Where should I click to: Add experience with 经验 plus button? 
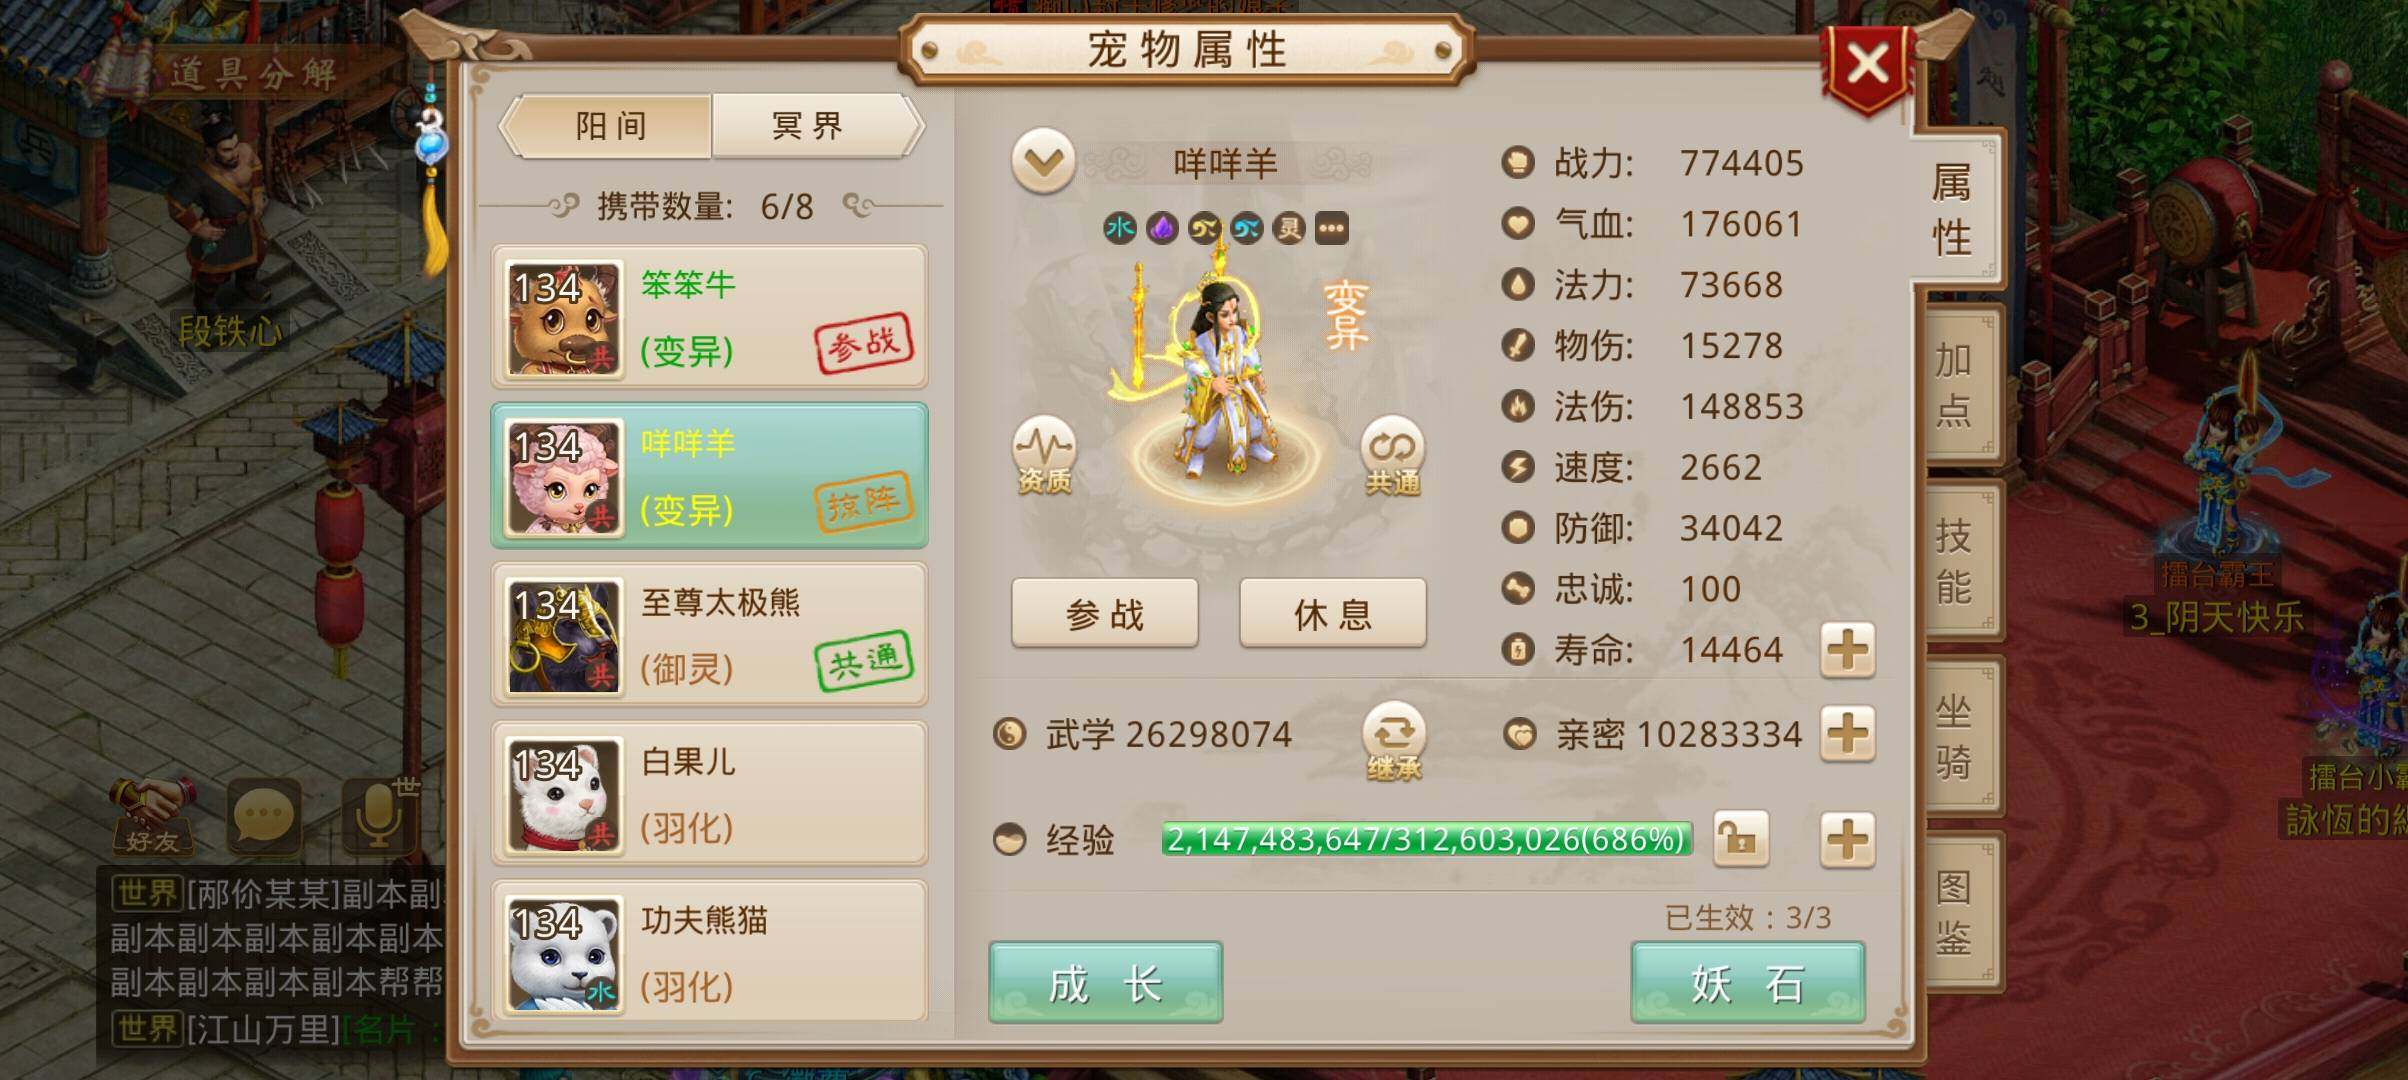[1847, 838]
